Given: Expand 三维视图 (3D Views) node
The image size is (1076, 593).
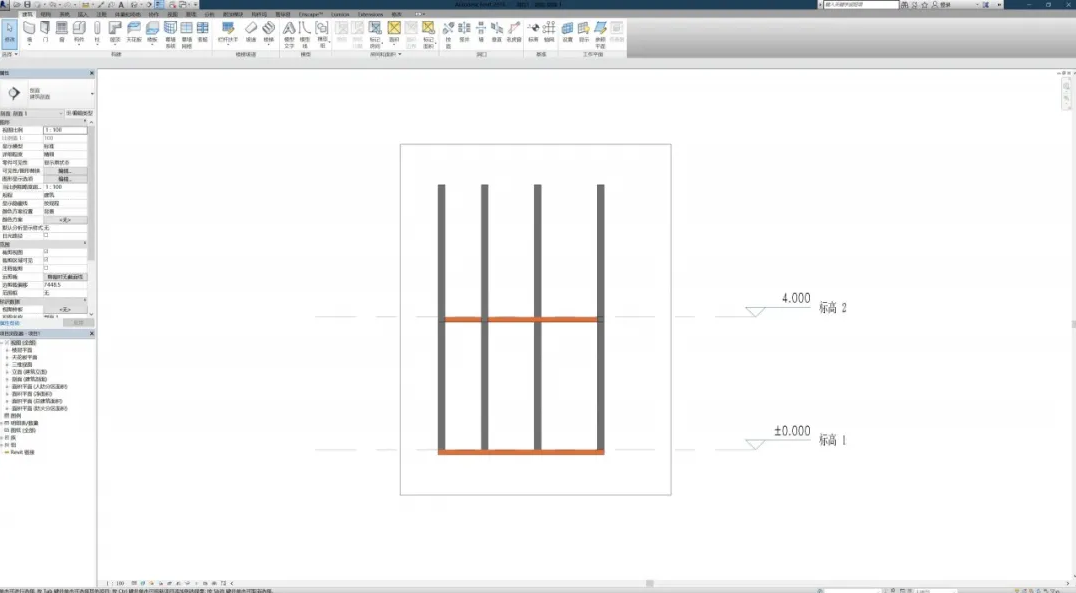Looking at the screenshot, I should [x=8, y=365].
